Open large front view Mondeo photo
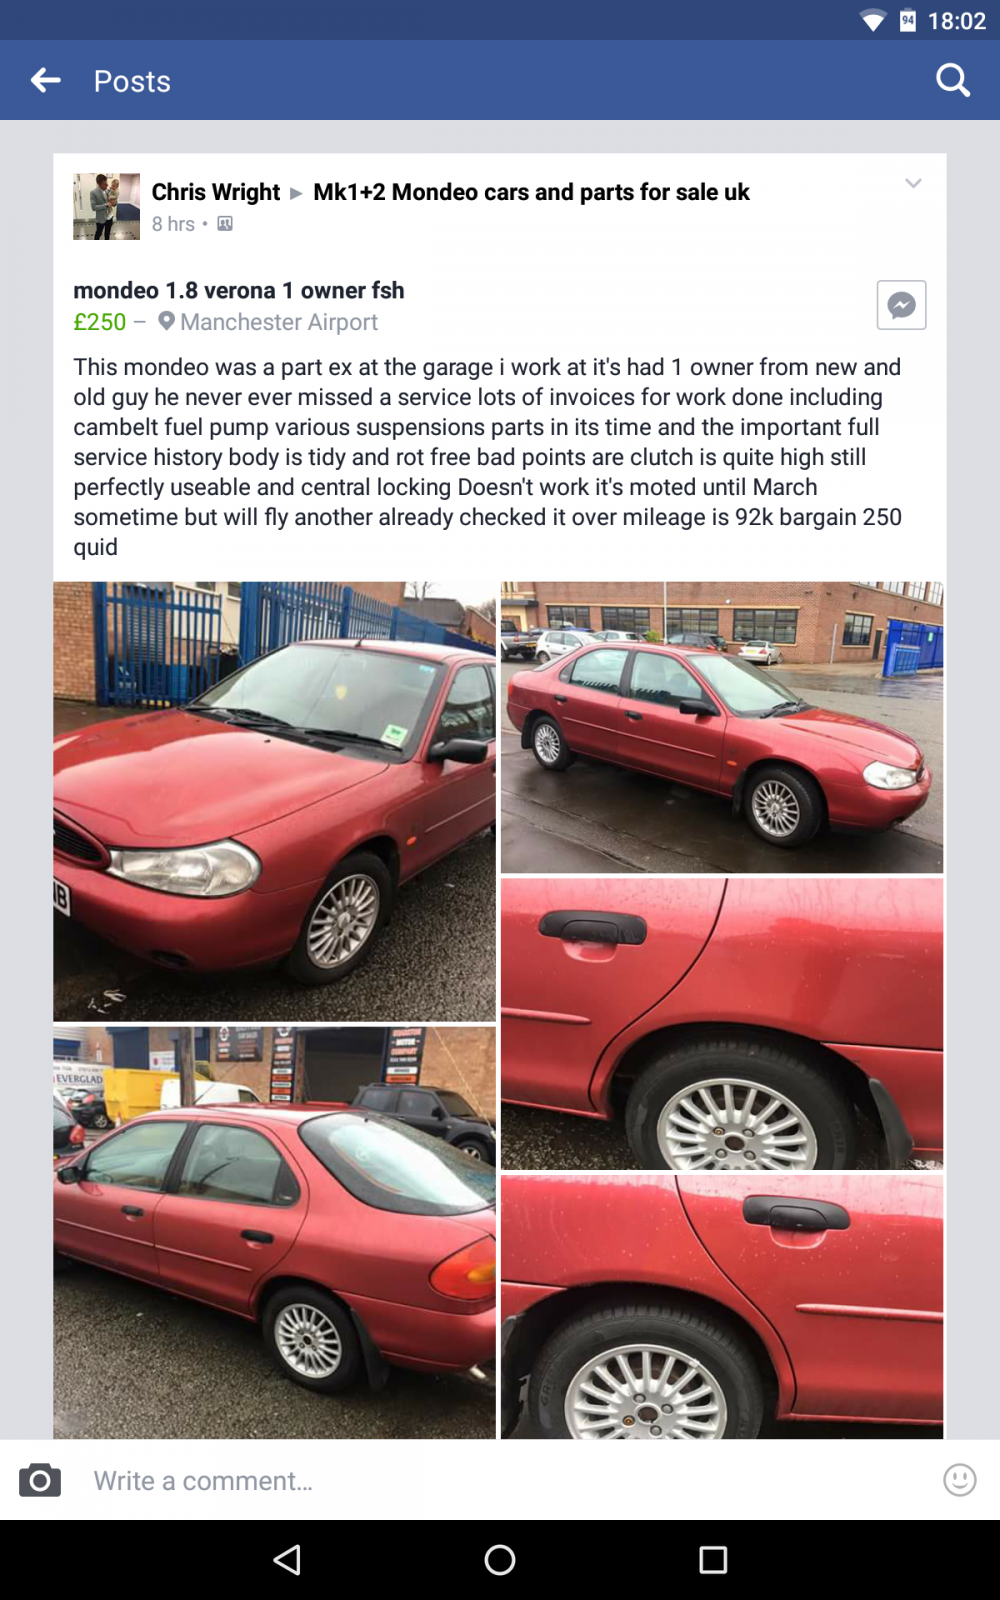This screenshot has height=1600, width=1000. click(274, 801)
